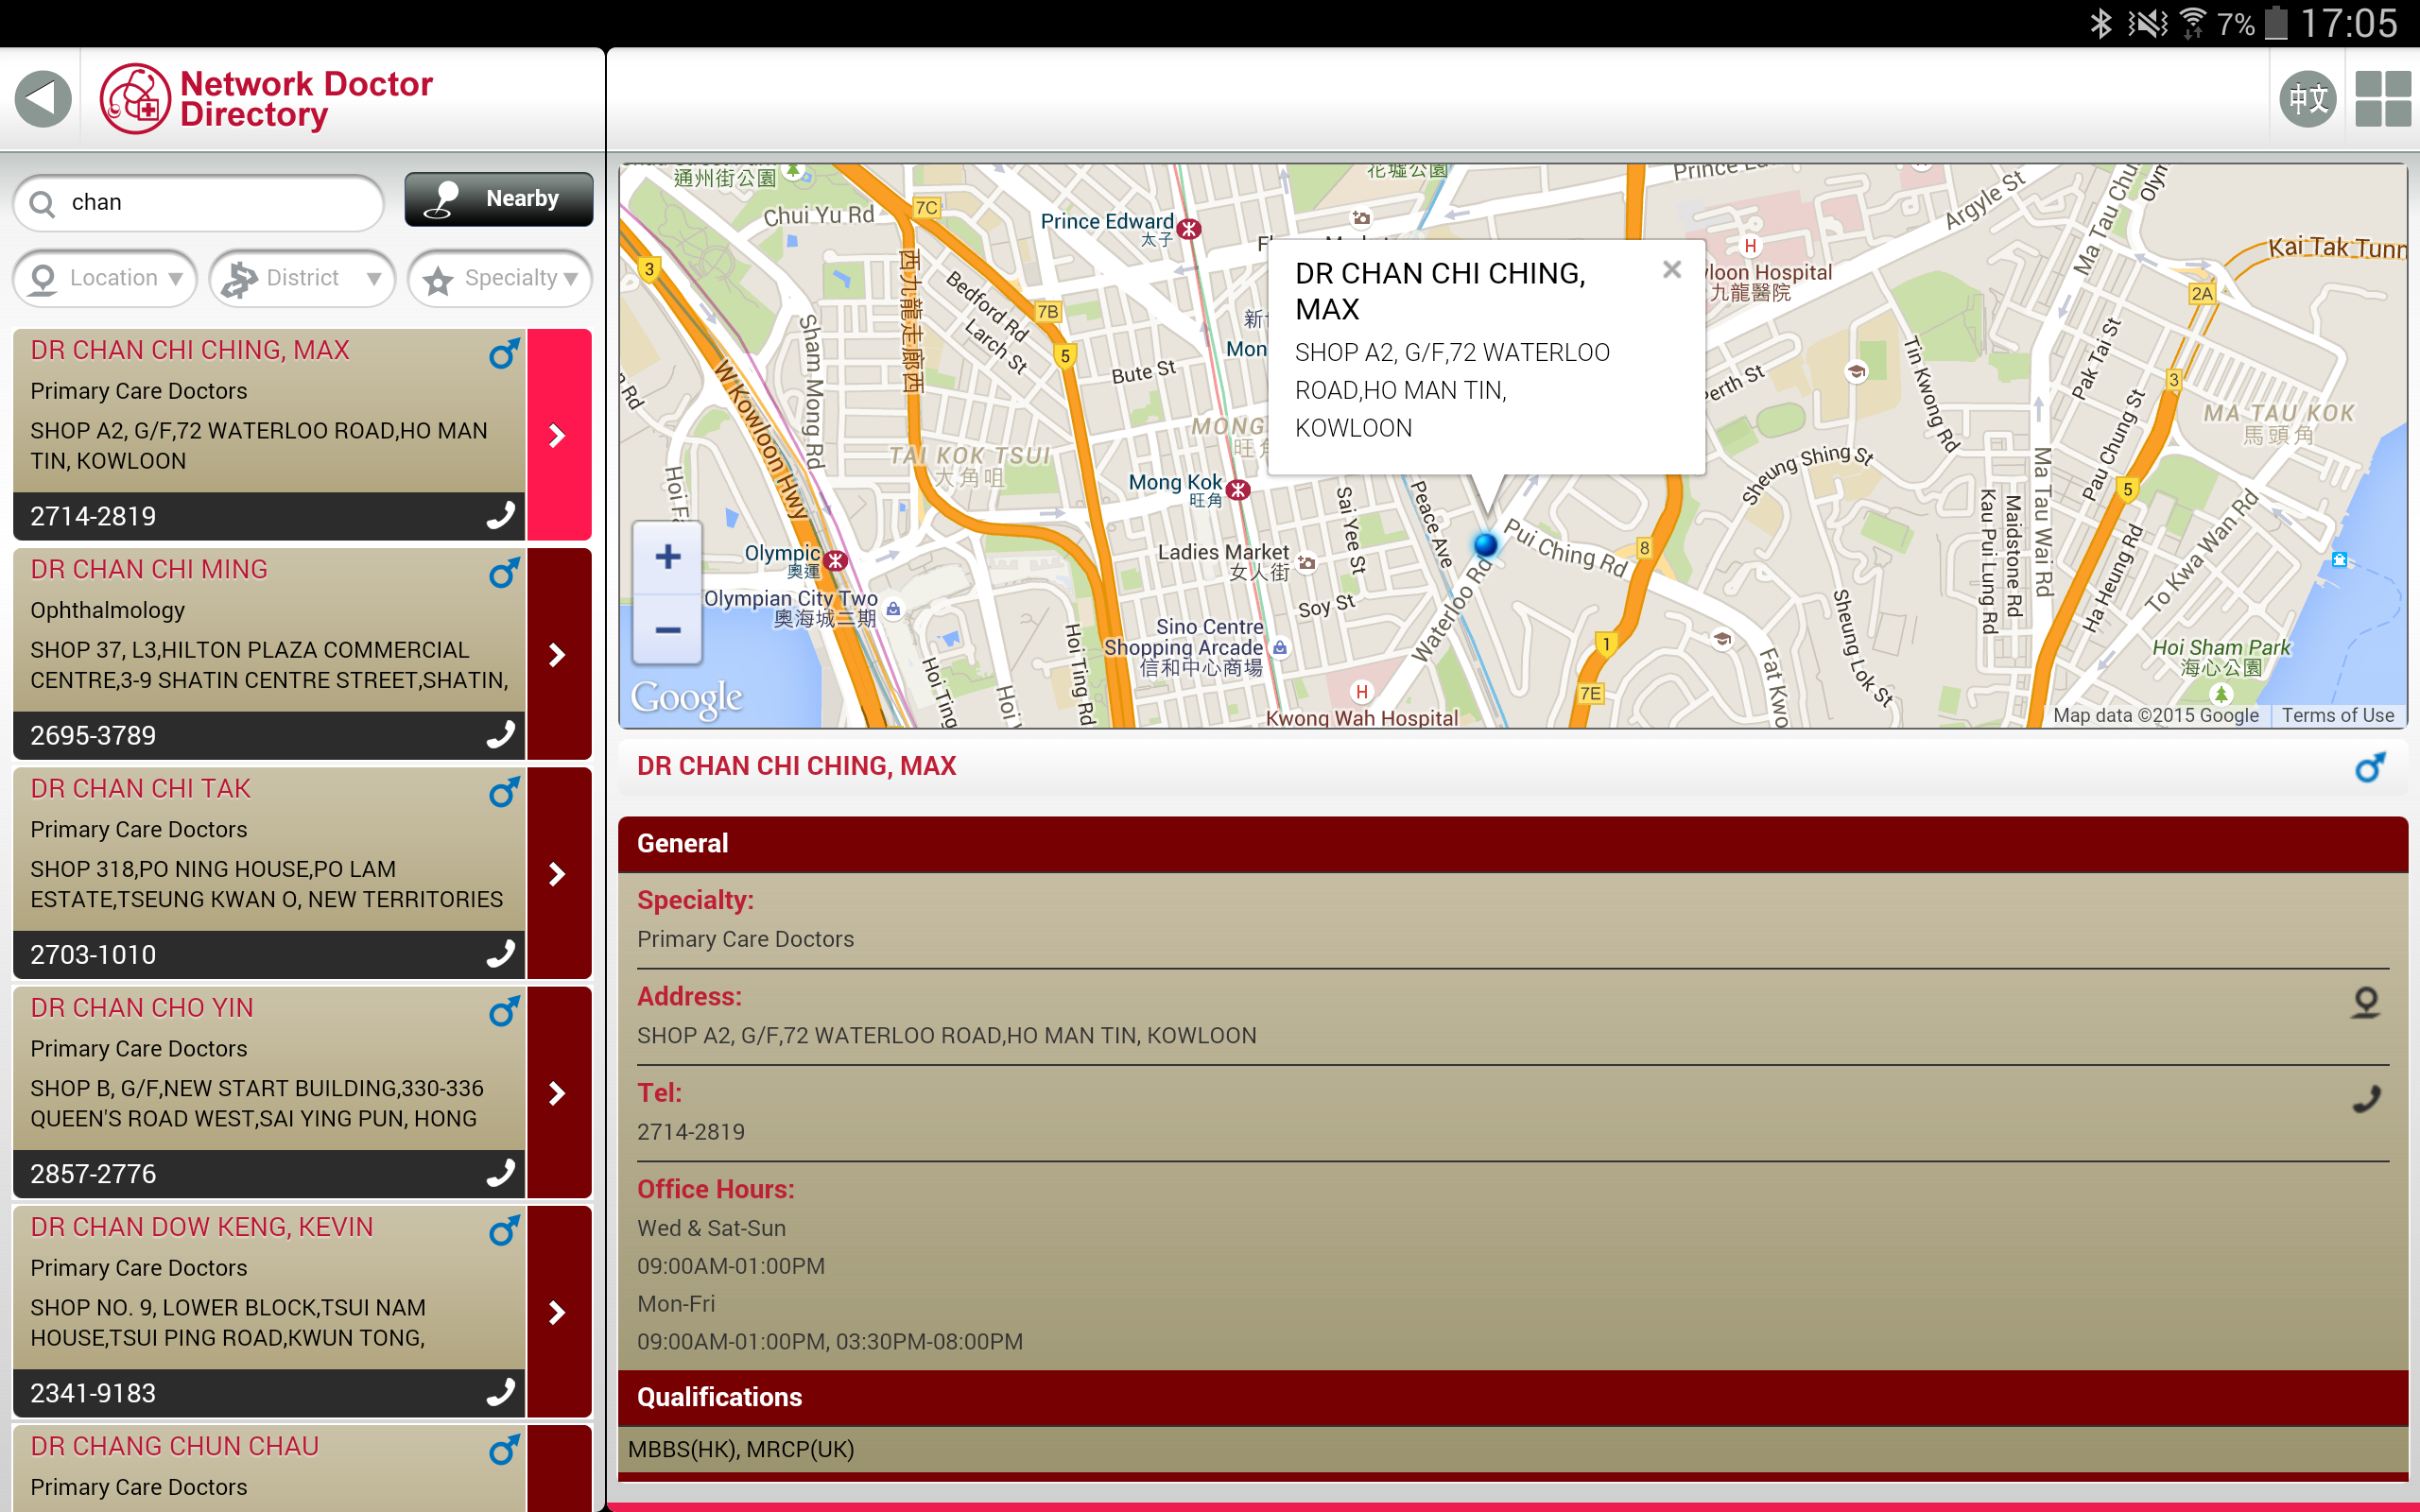Click the Google logo on the map

[686, 697]
